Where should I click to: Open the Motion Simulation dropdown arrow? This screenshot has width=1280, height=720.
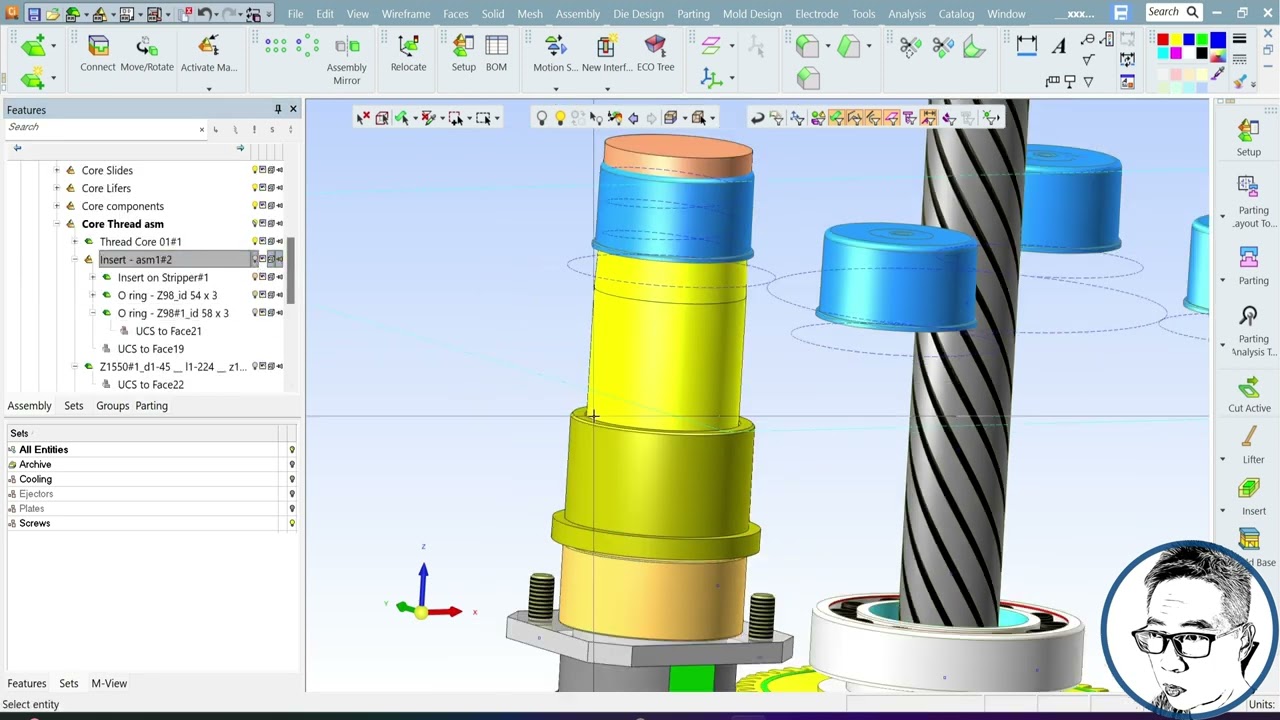pos(556,88)
